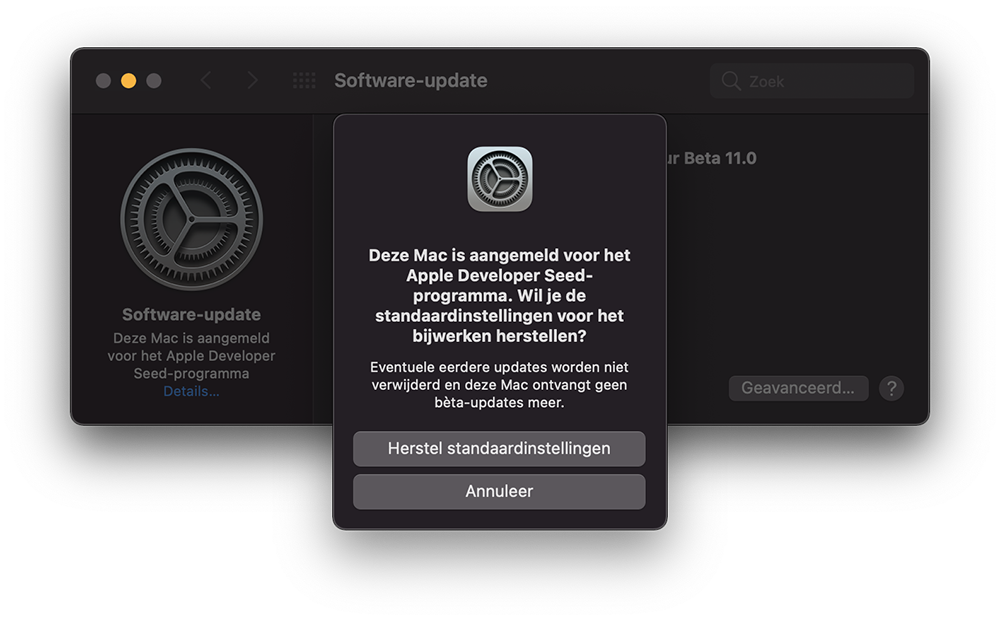Viewport: 1000px width, 623px height.
Task: Go forward with the right chevron
Action: 253,80
